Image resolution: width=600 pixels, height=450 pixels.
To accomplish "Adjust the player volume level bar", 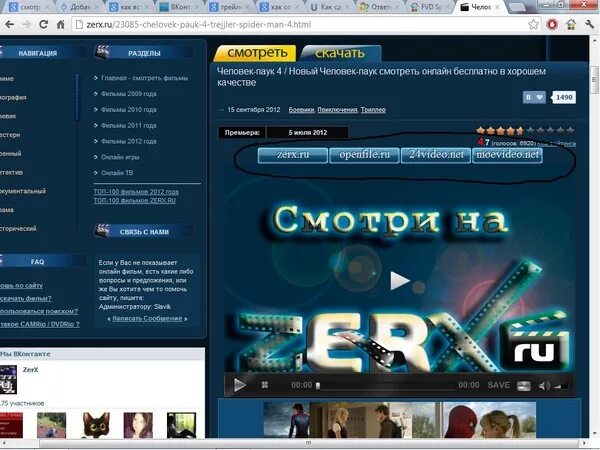I will pos(561,386).
